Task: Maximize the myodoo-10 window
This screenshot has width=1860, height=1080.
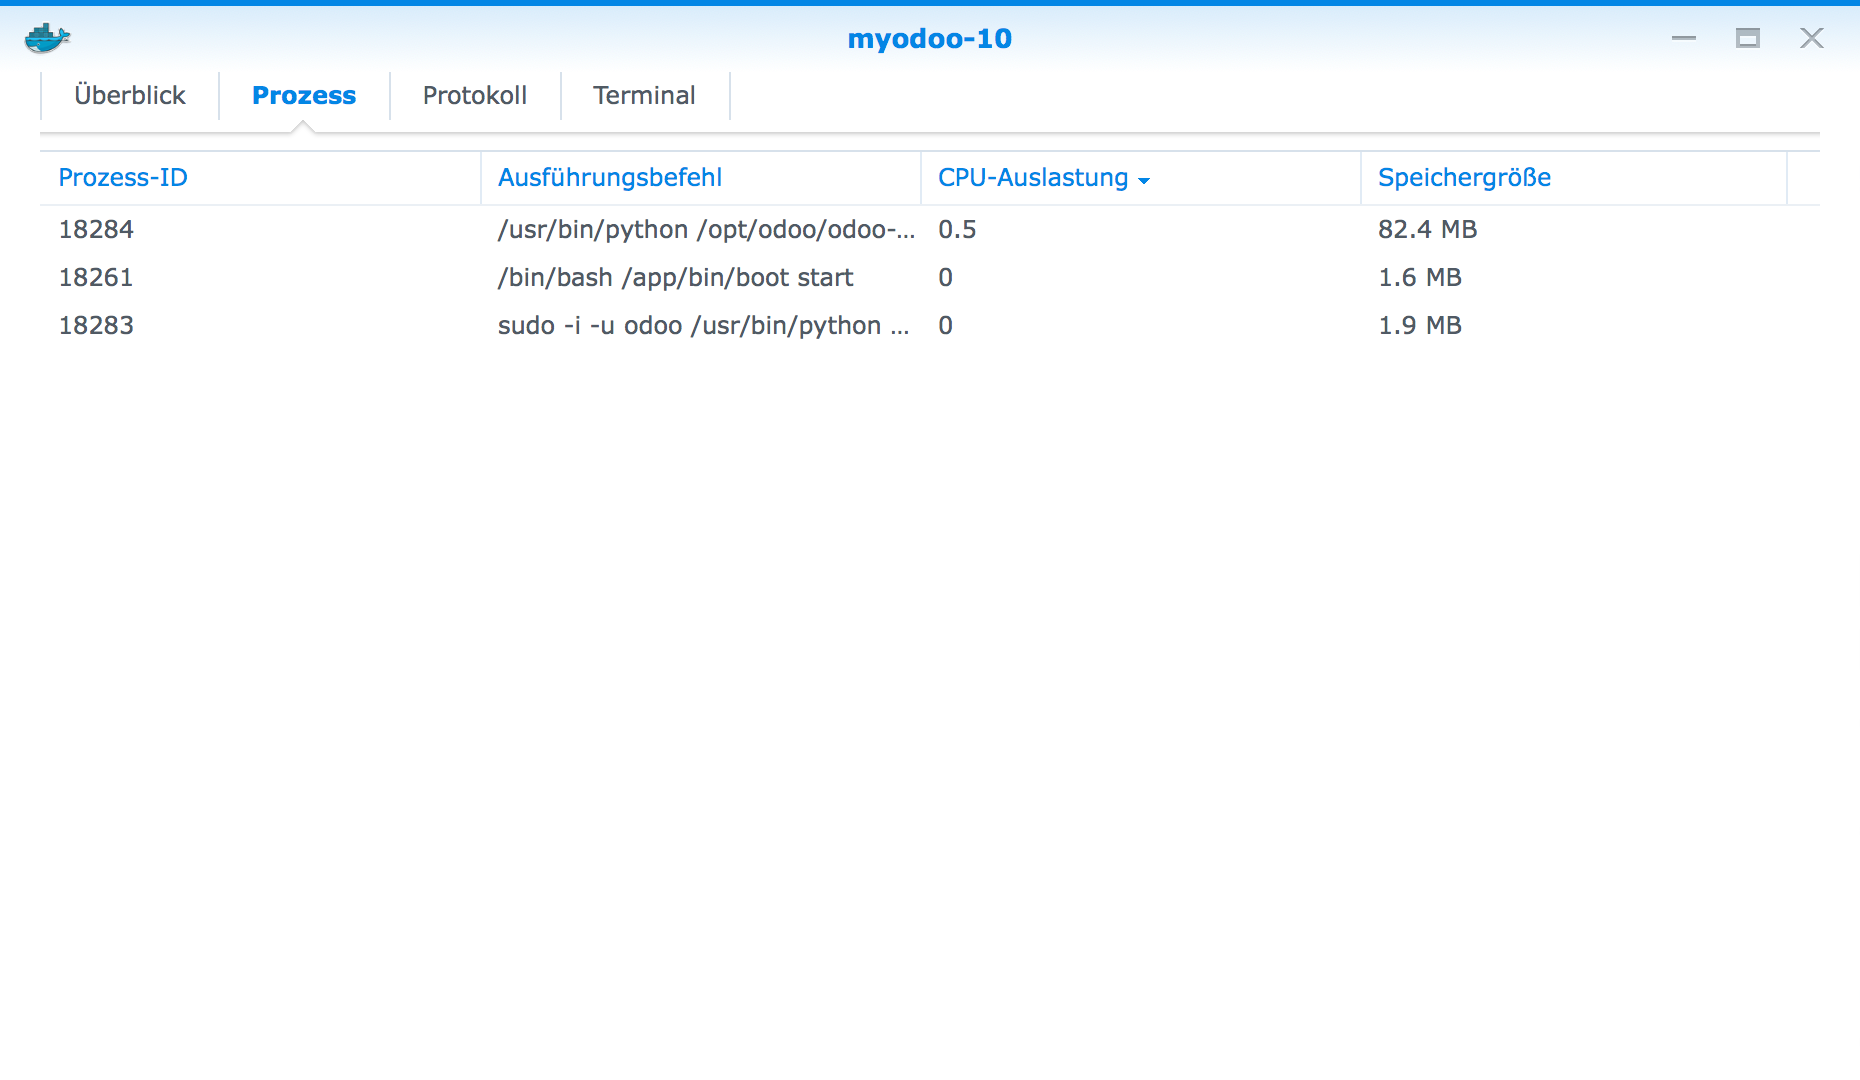Action: tap(1748, 38)
